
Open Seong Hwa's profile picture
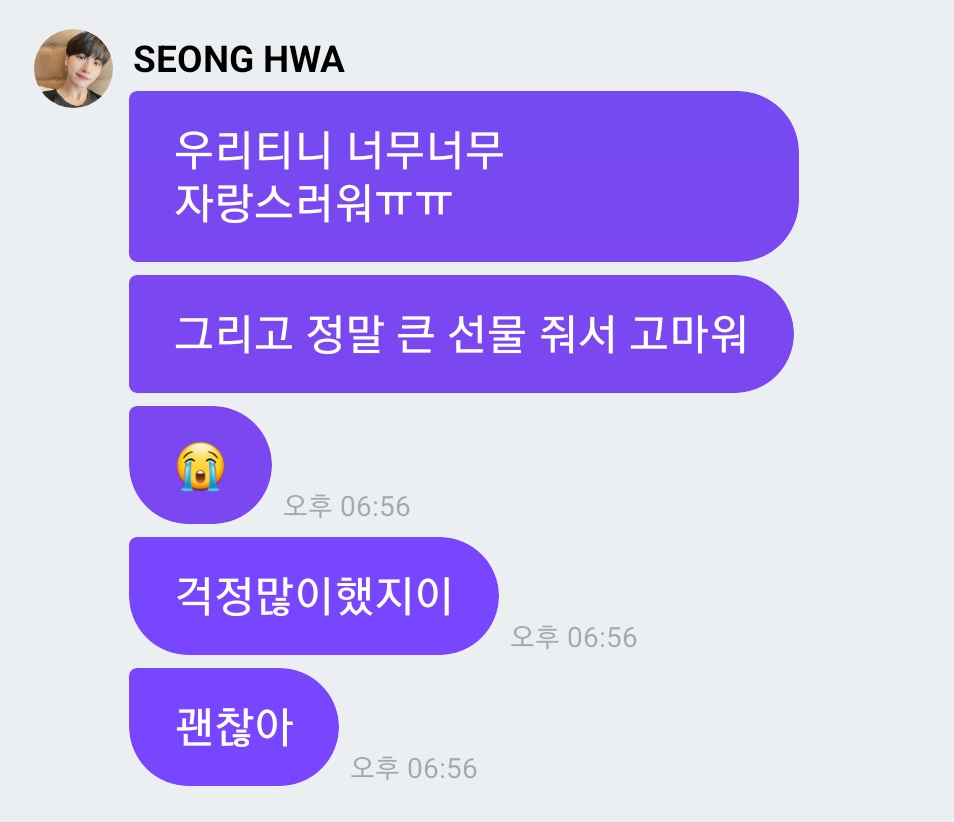point(73,68)
